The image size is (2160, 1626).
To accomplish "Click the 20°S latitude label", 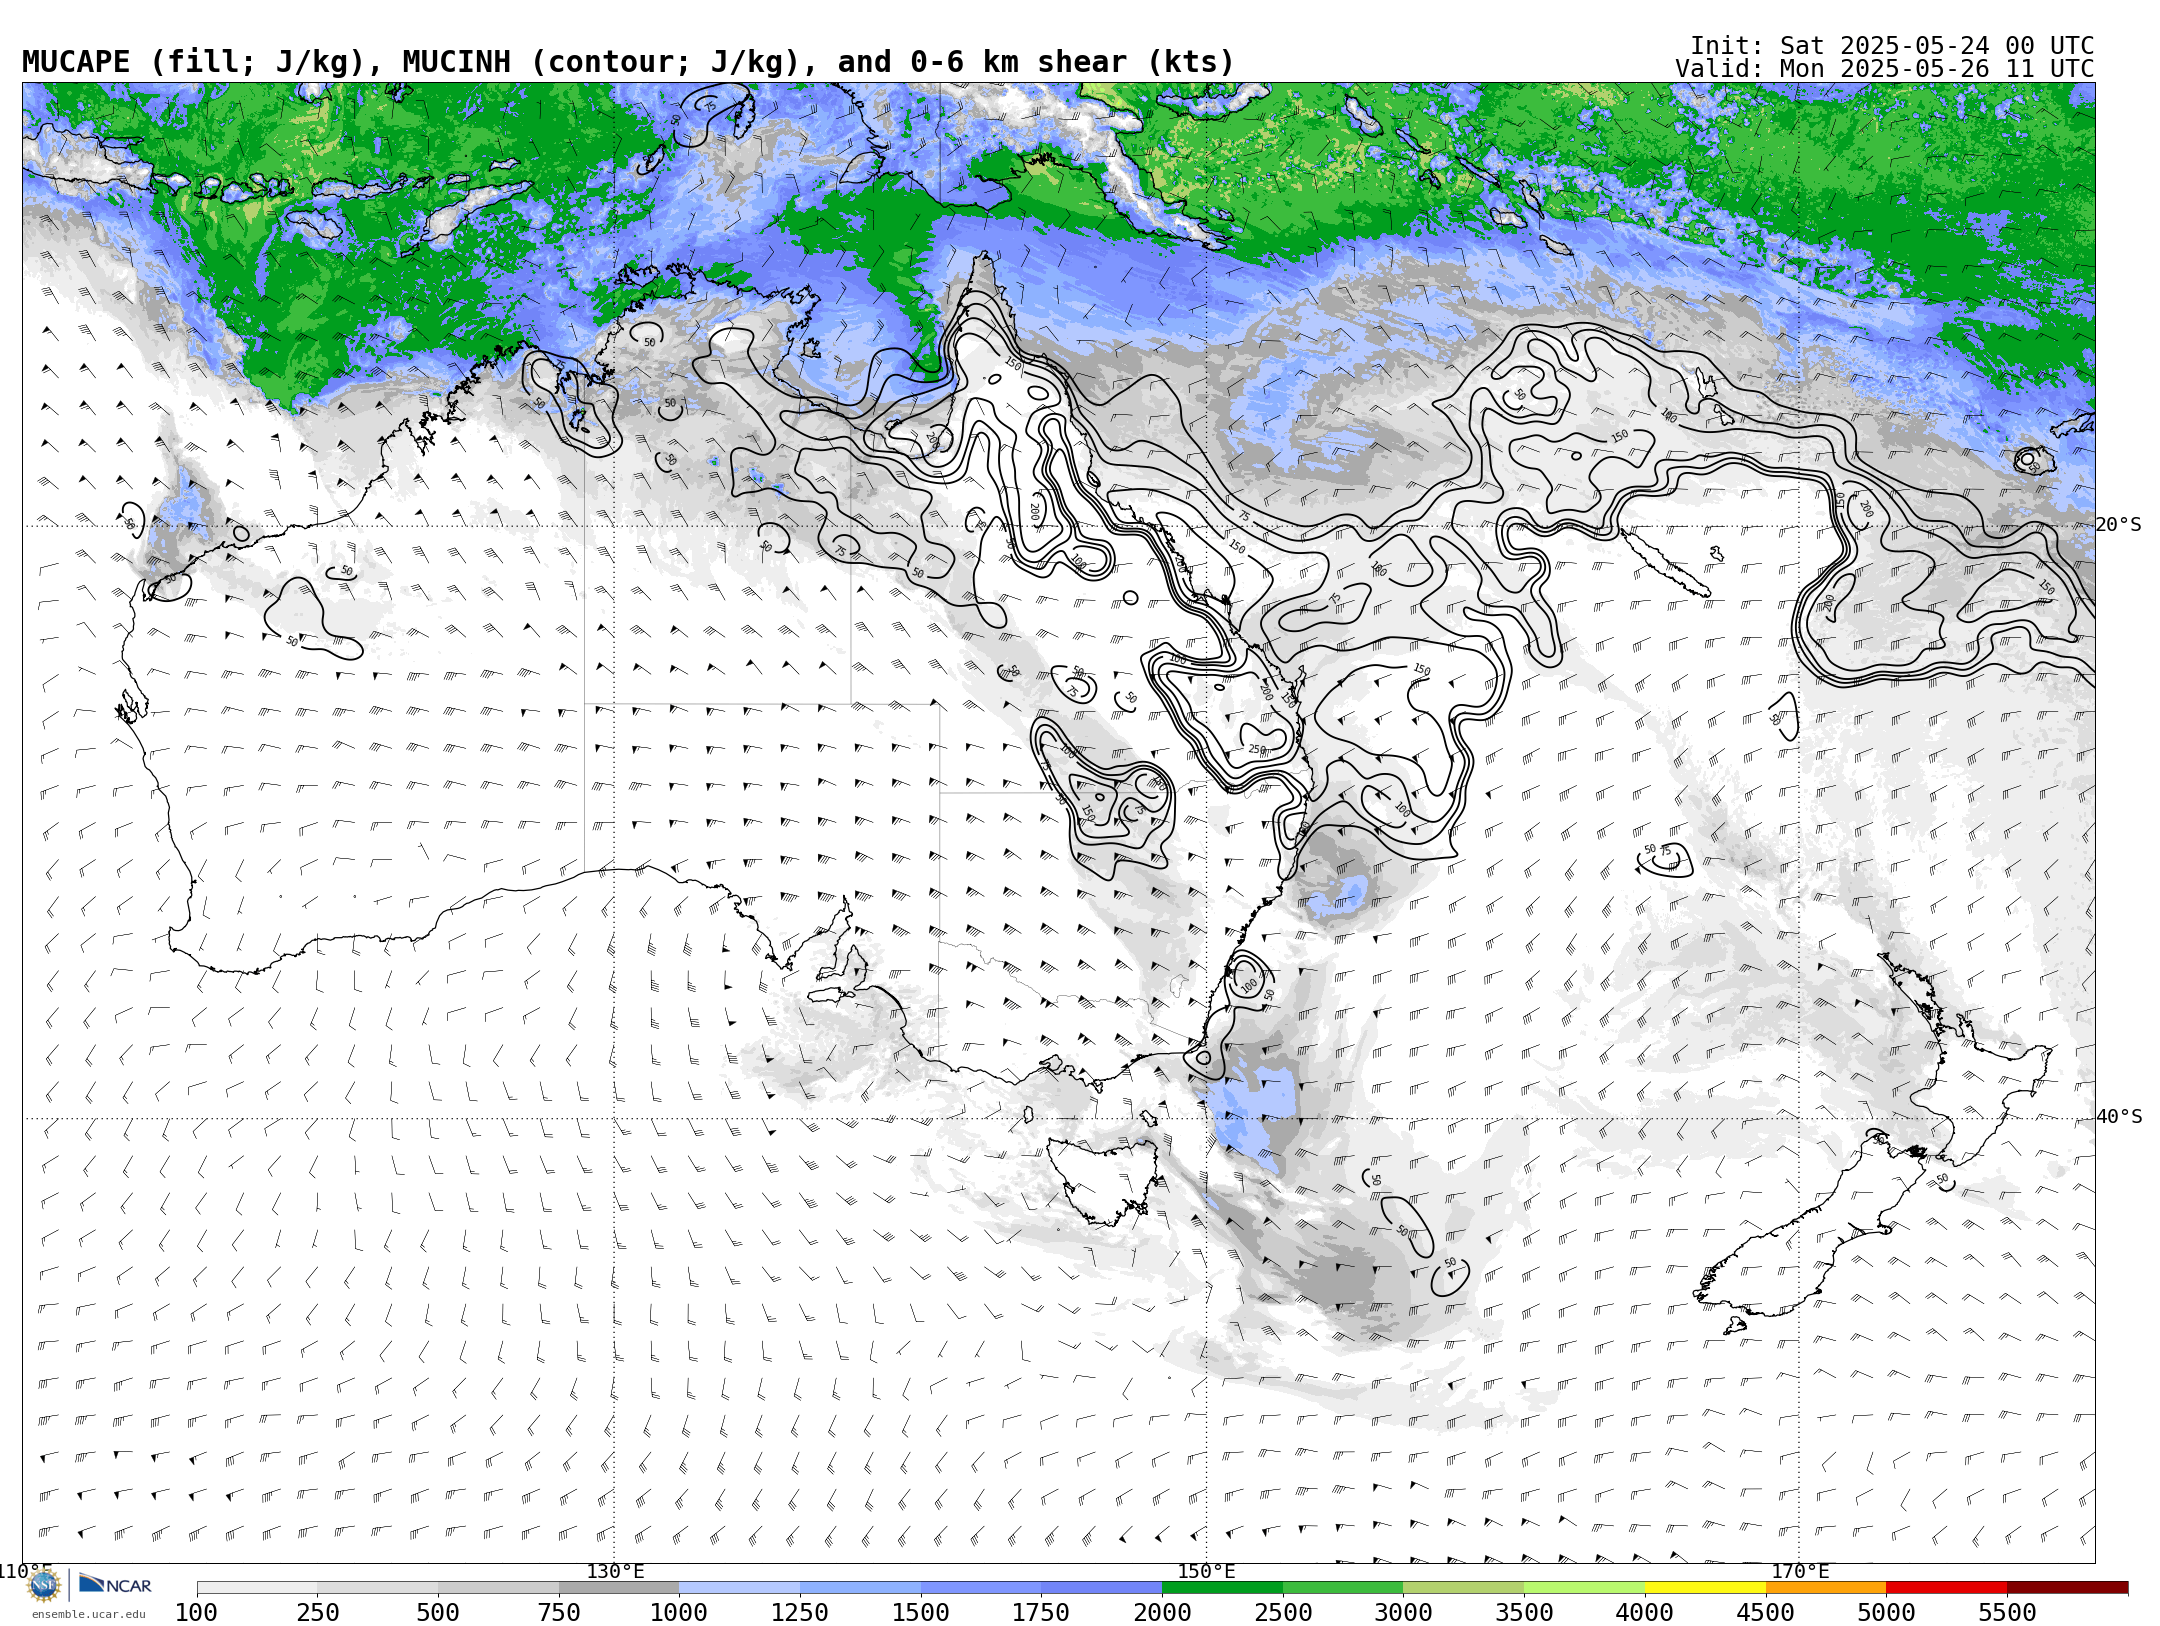I will 2118,525.
